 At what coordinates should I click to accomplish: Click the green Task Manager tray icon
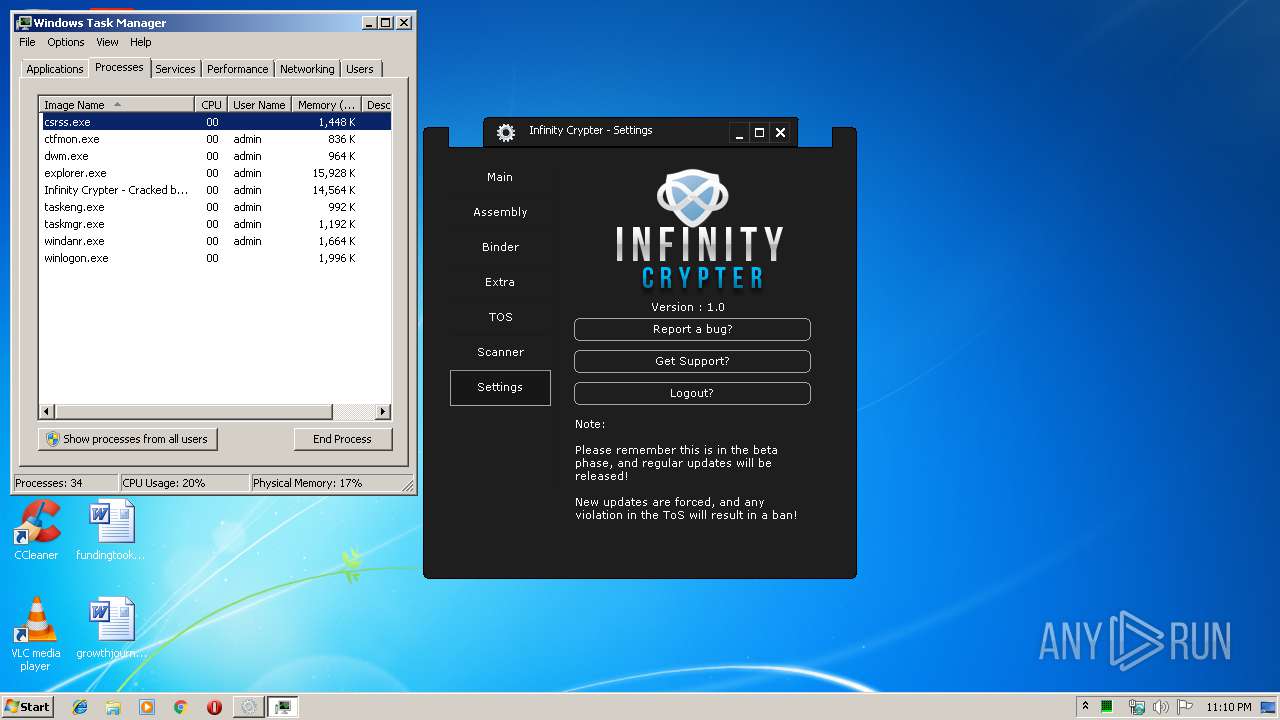[1108, 707]
